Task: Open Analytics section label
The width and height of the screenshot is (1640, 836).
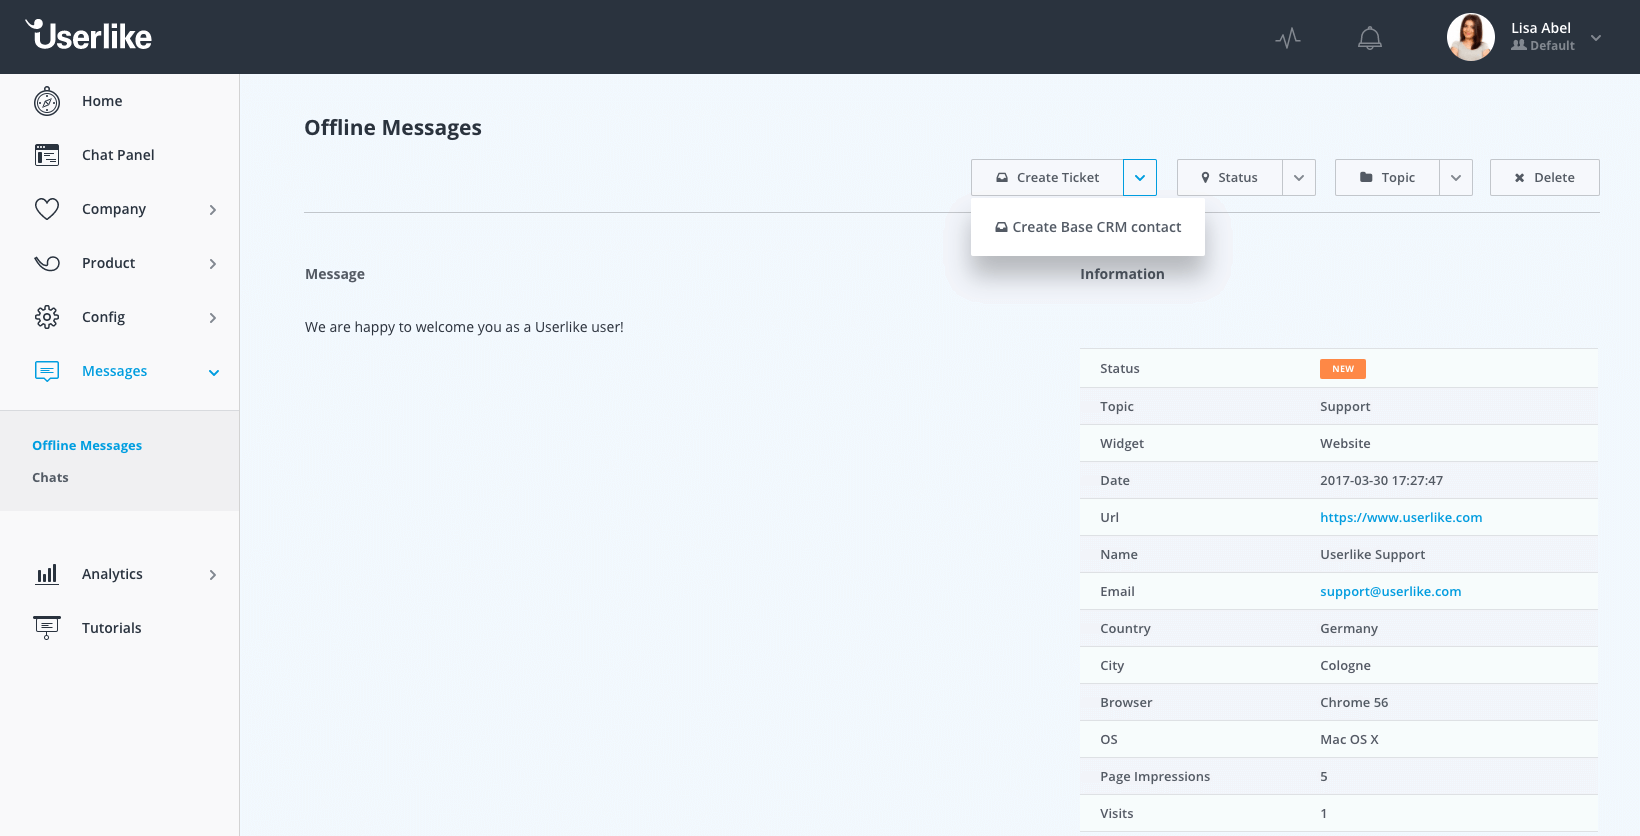Action: click(112, 574)
